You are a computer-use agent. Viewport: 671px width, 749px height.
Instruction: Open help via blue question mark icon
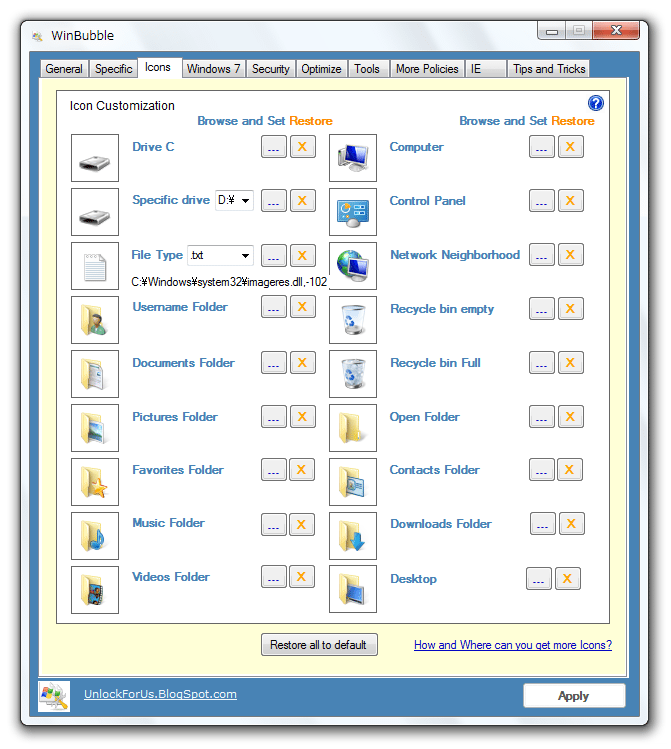pos(596,103)
